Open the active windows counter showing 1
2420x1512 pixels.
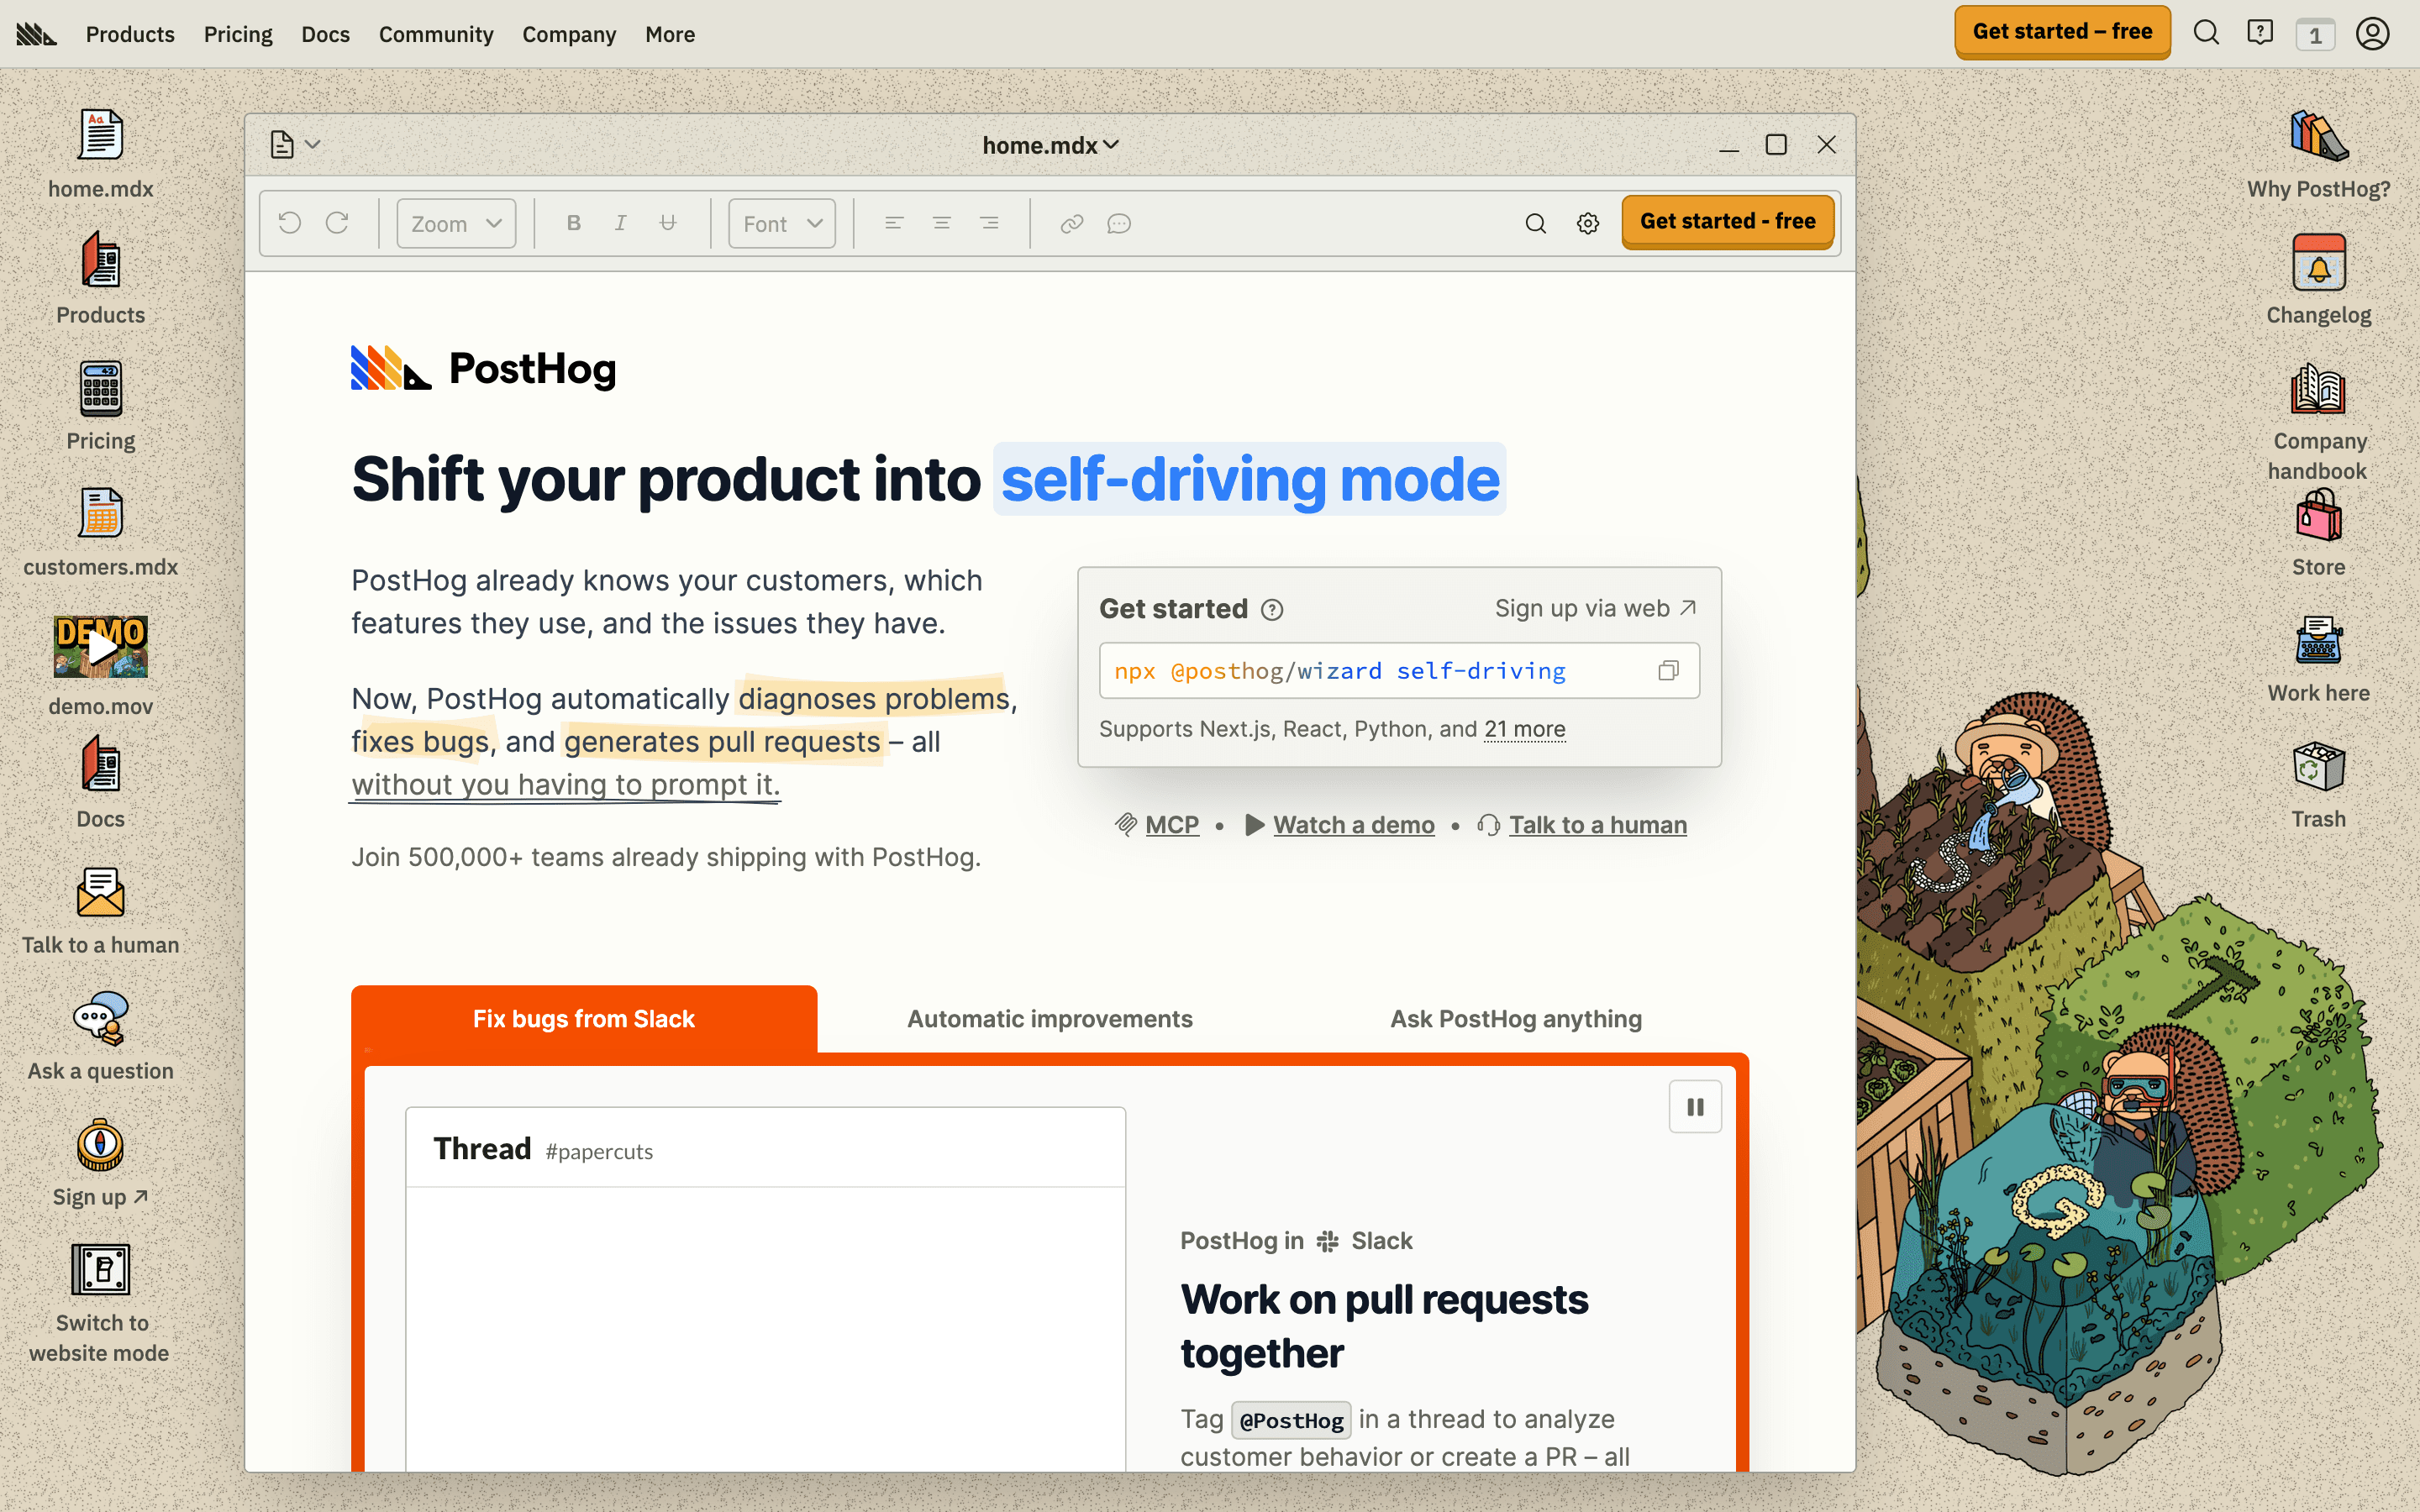tap(2315, 35)
